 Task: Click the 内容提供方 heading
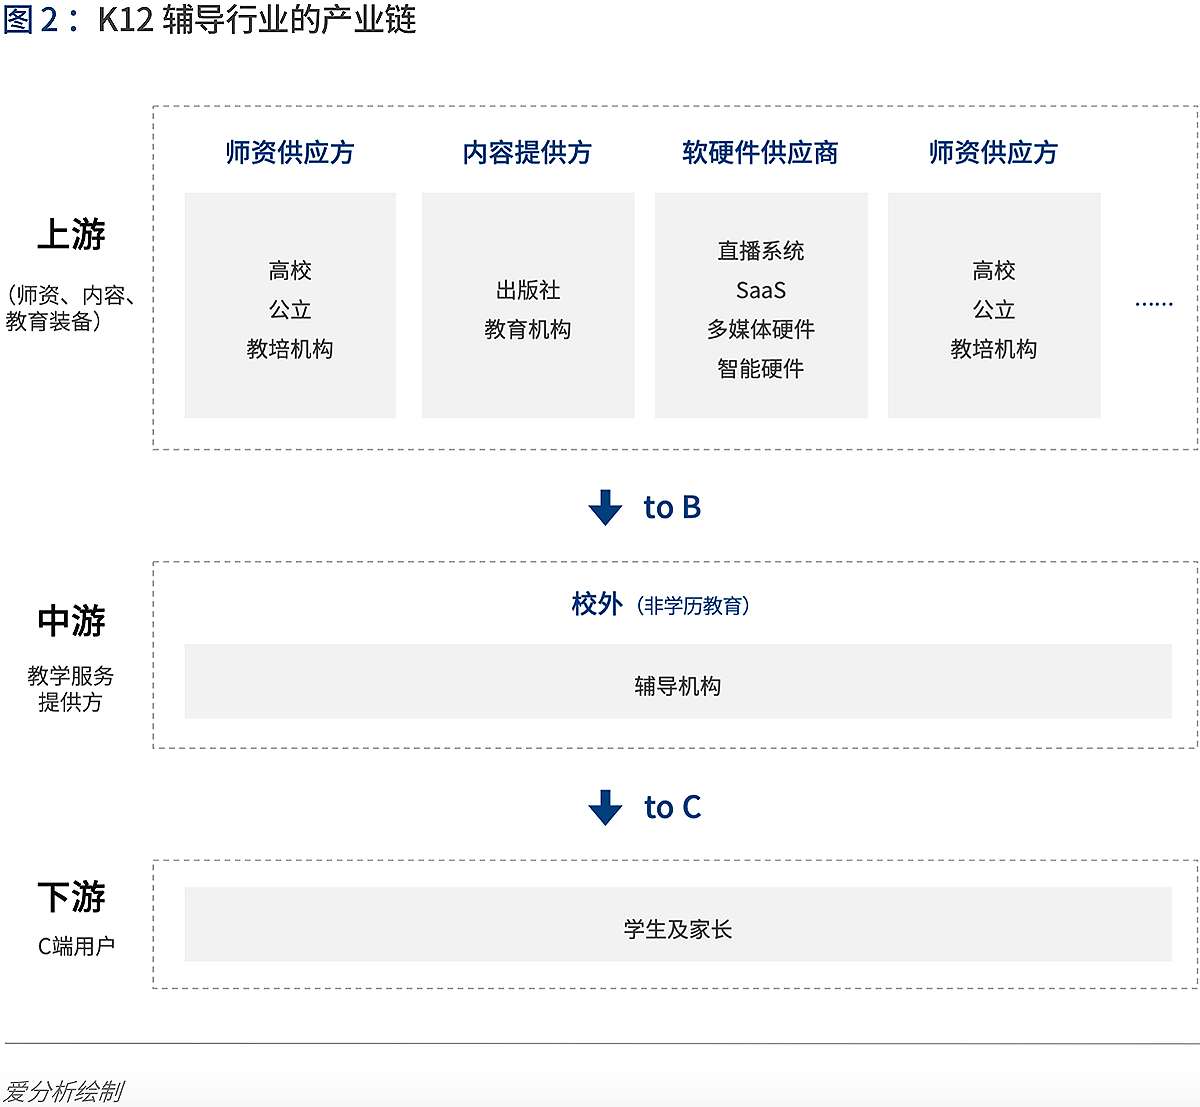pyautogui.click(x=527, y=153)
